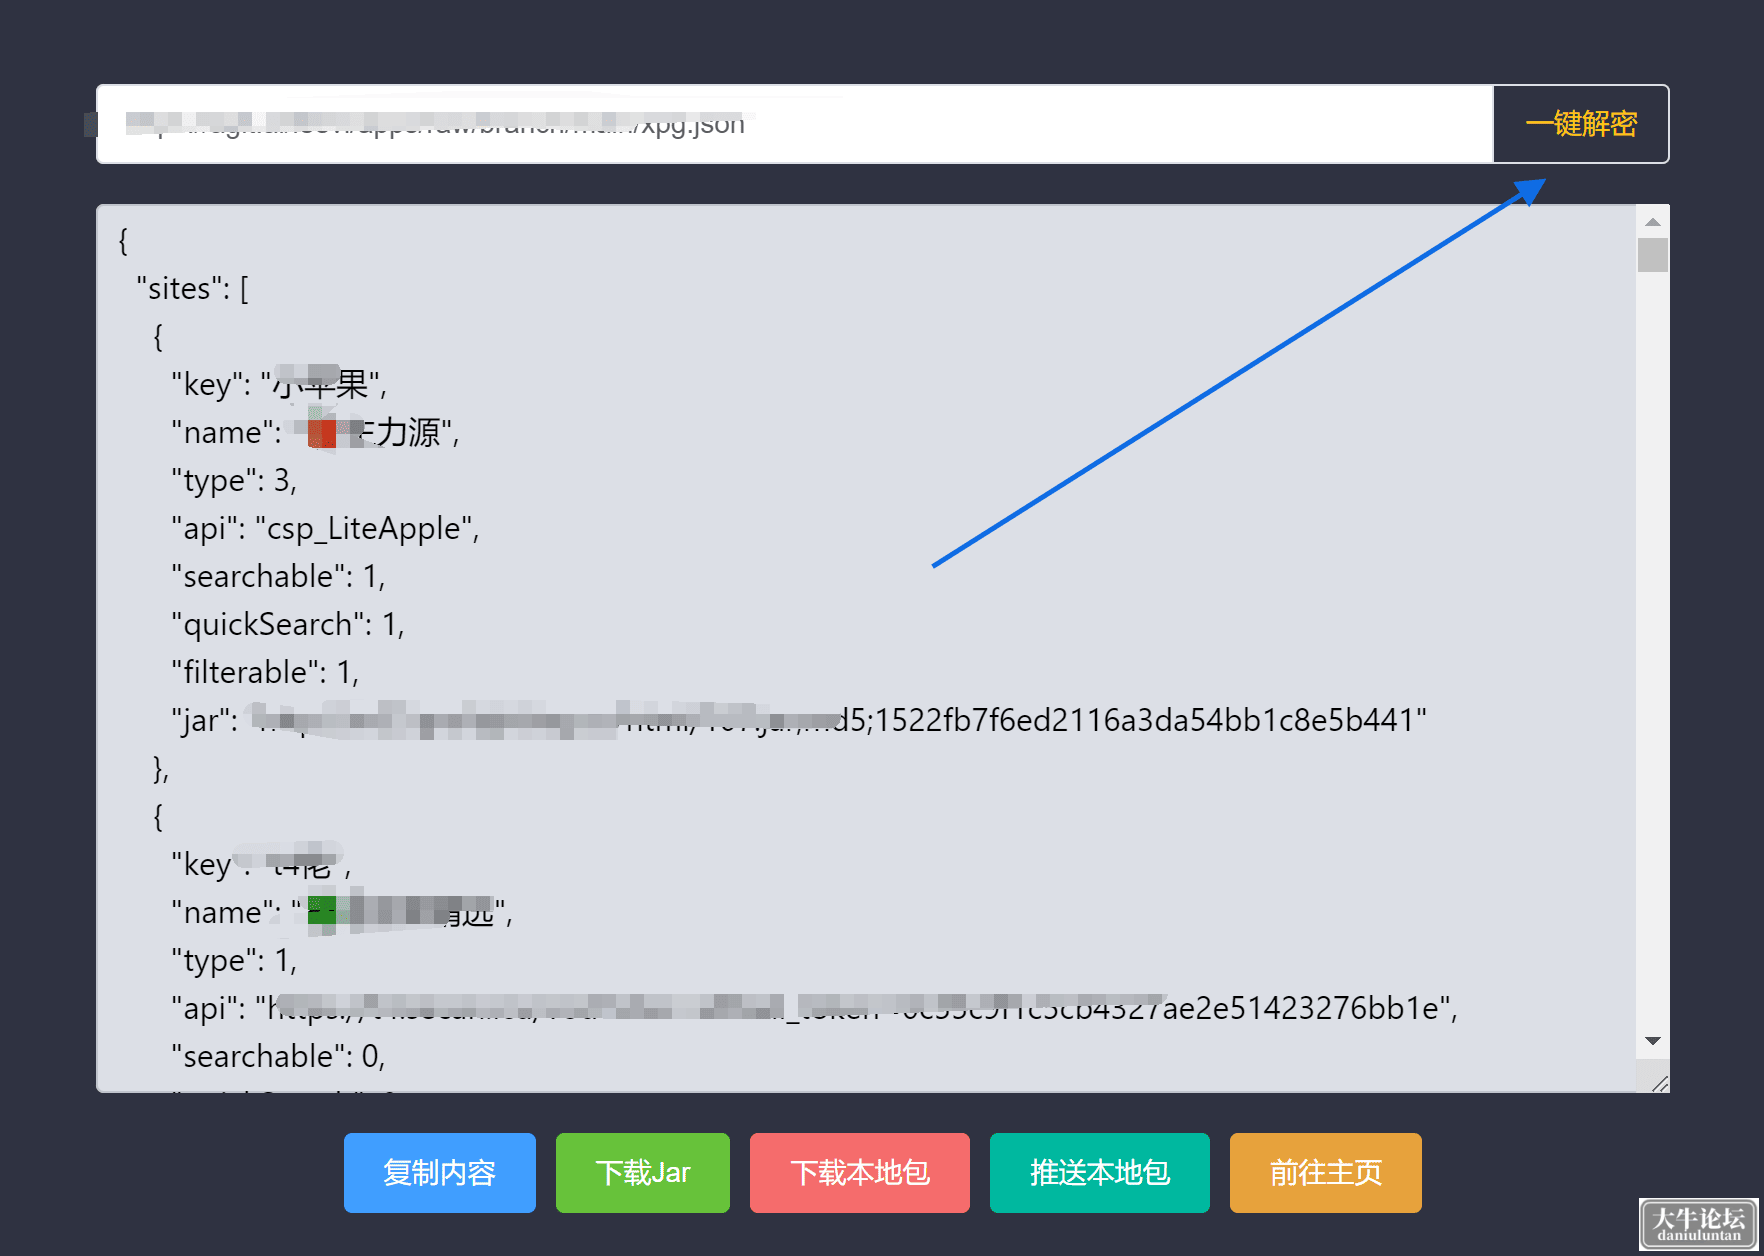Click the scrollbar thumb of the JSON textarea

pos(1653,255)
